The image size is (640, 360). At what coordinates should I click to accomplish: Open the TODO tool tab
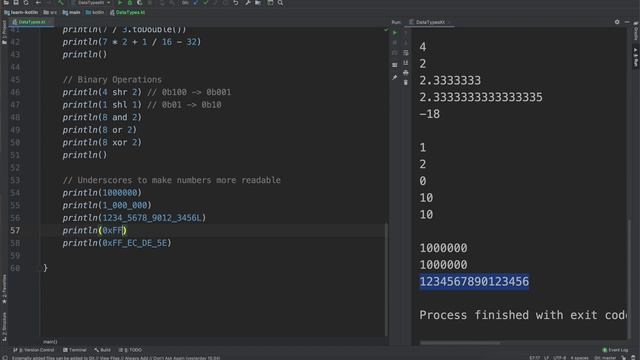(130, 350)
